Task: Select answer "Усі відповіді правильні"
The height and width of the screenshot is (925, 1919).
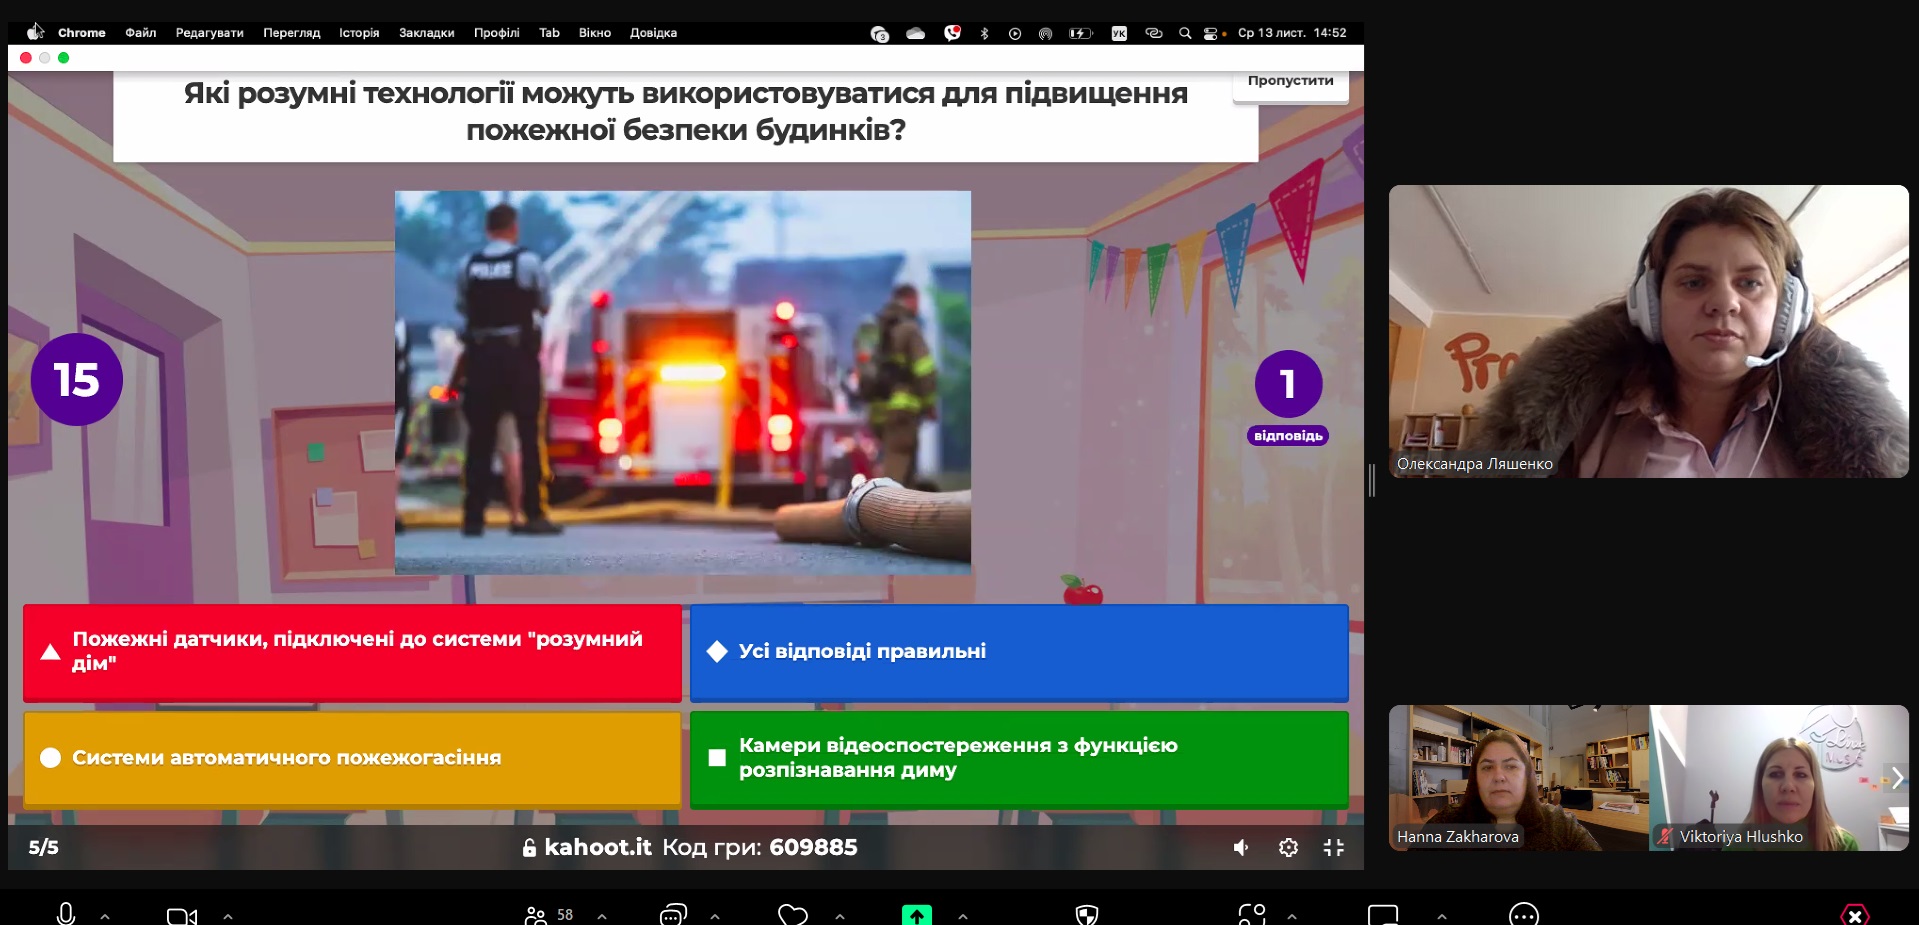Action: pos(1018,652)
